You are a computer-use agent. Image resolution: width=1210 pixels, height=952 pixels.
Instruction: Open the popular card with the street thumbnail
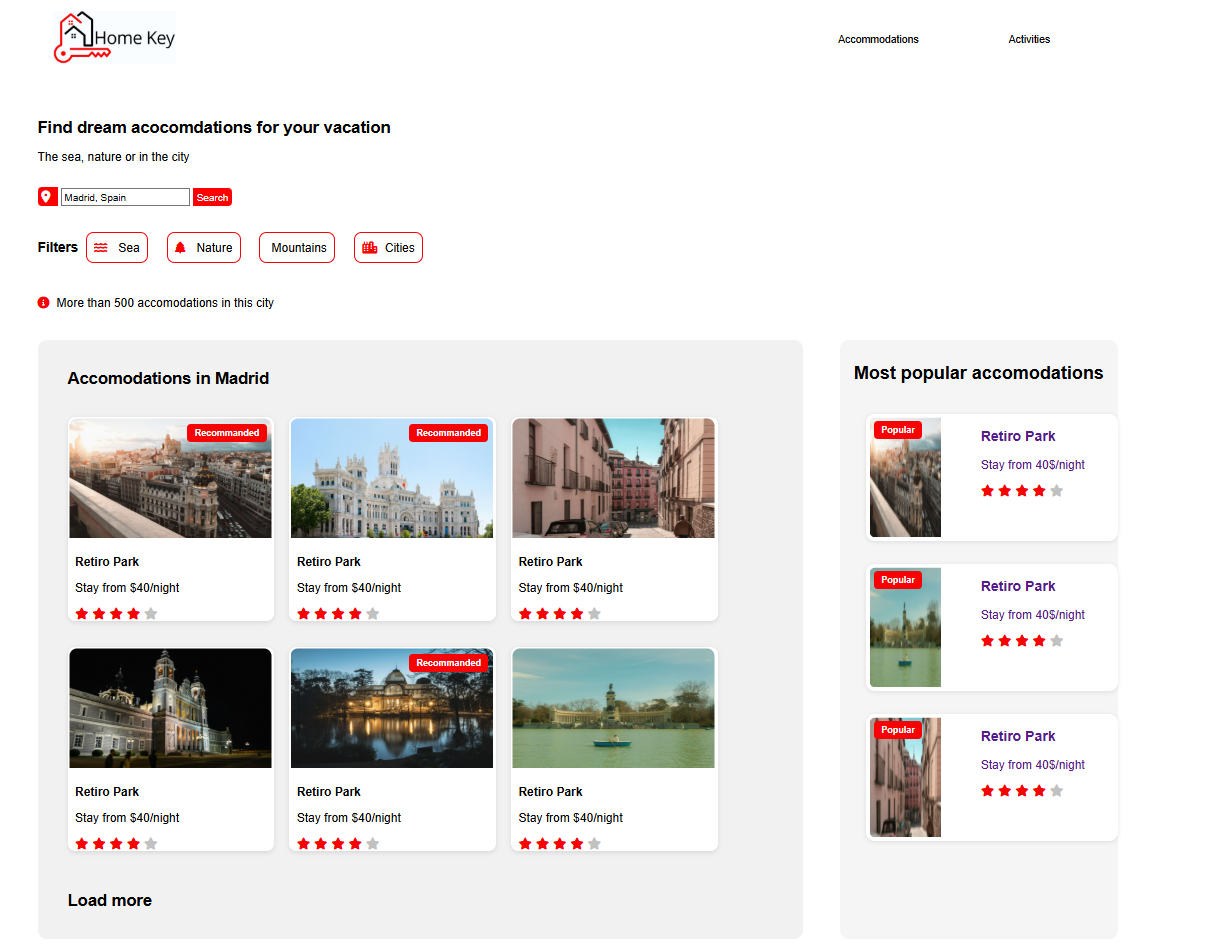(992, 777)
